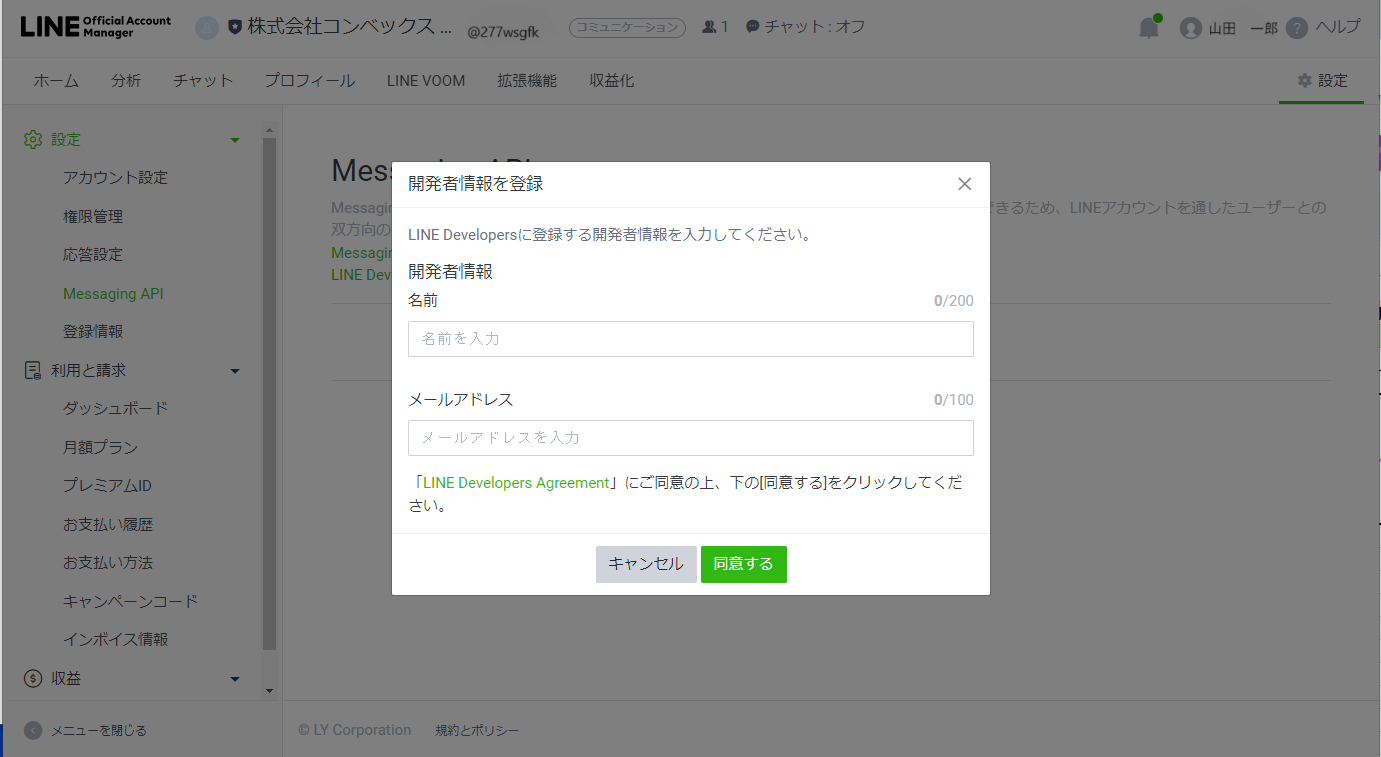The height and width of the screenshot is (757, 1381).
Task: Click the キャンセル button
Action: click(x=646, y=564)
